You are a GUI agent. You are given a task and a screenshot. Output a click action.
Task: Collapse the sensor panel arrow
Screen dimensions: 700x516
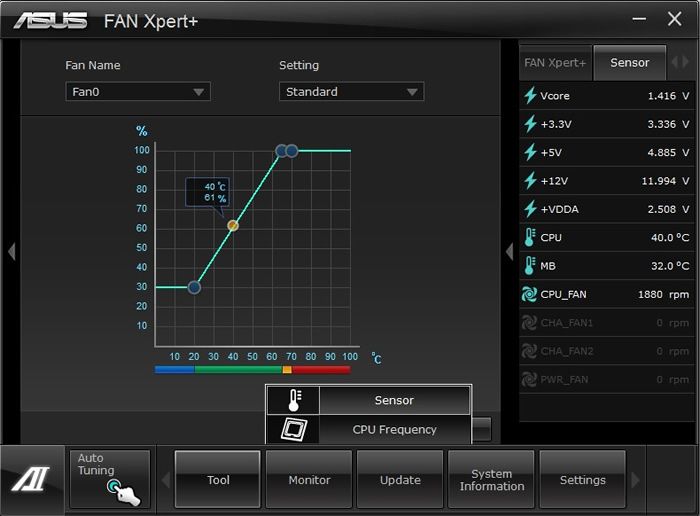pyautogui.click(x=510, y=251)
